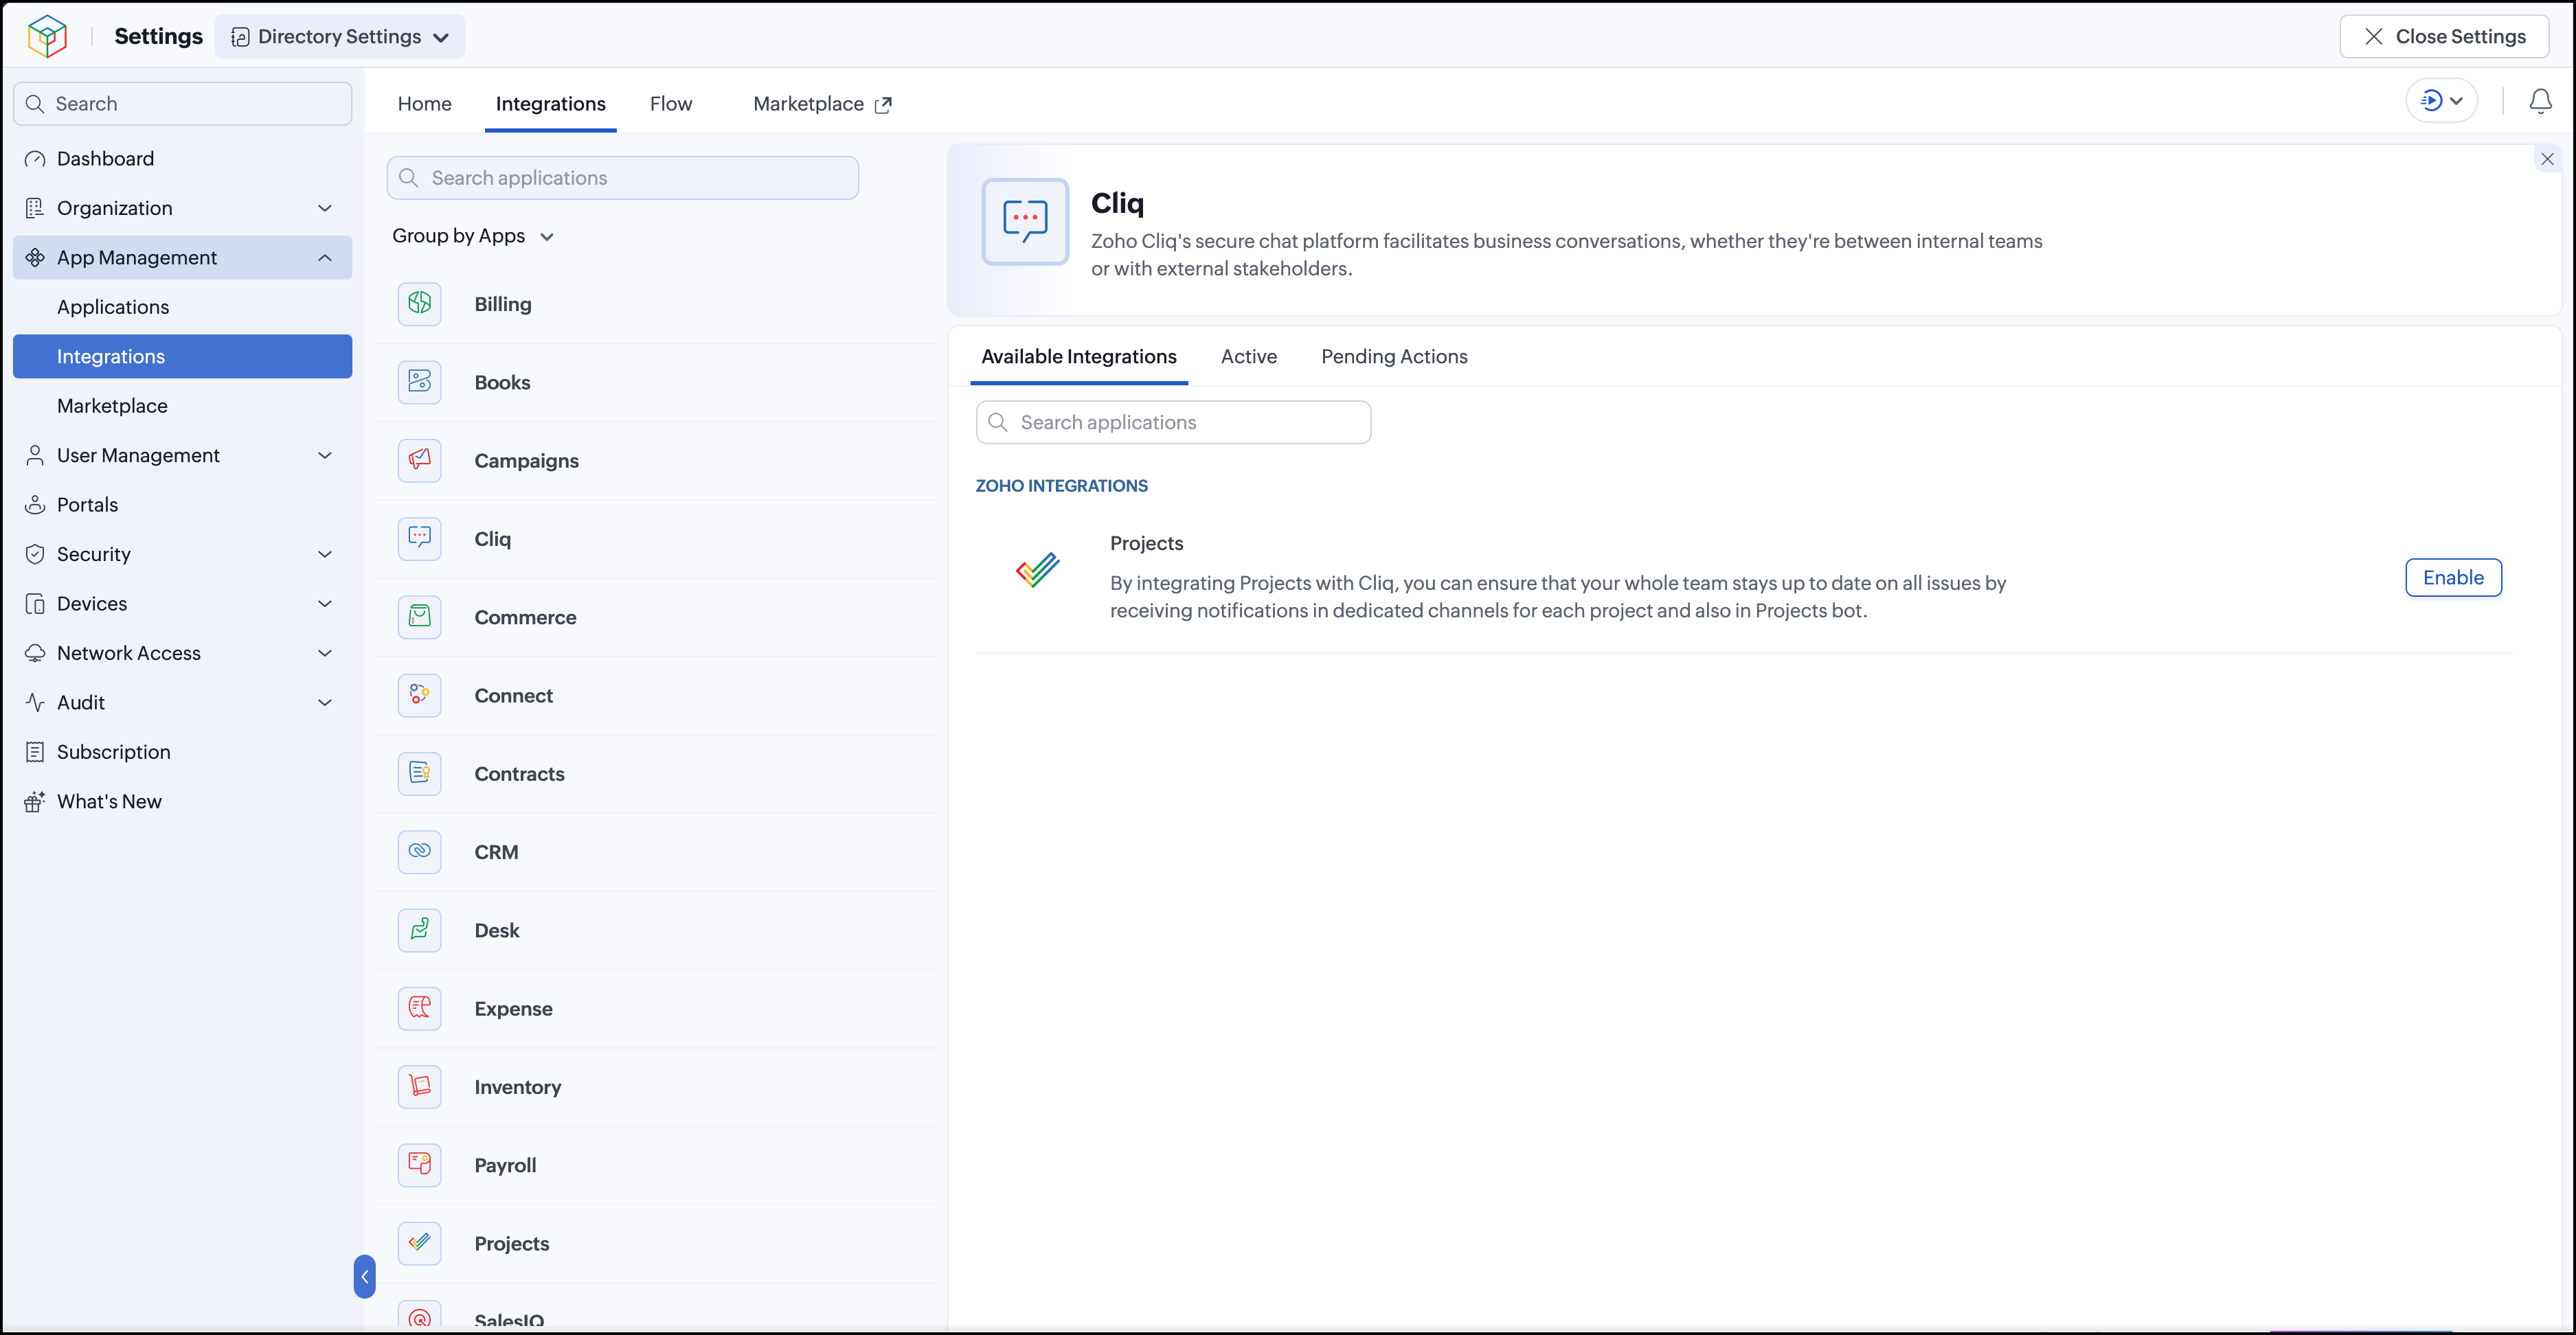
Task: Open the Payroll app icon
Action: 419,1165
